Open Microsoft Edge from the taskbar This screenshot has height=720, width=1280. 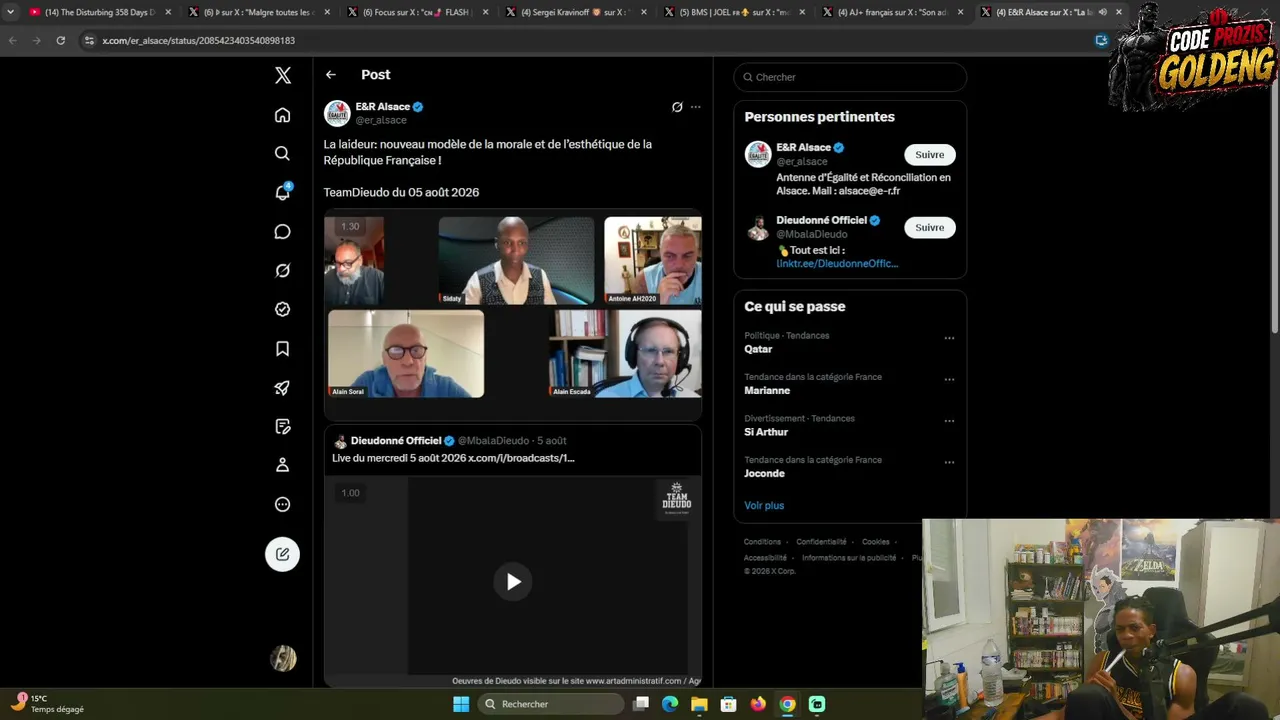click(x=670, y=704)
